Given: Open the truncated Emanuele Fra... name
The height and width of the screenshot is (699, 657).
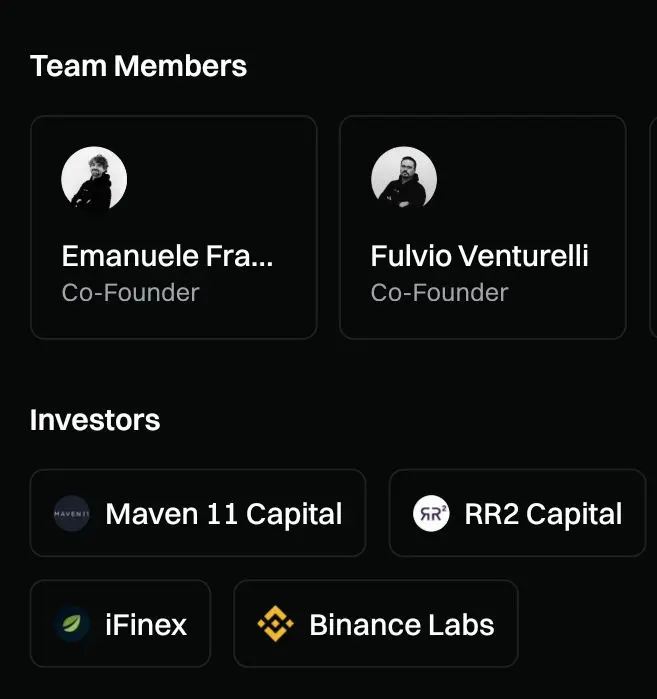Looking at the screenshot, I should tap(167, 256).
